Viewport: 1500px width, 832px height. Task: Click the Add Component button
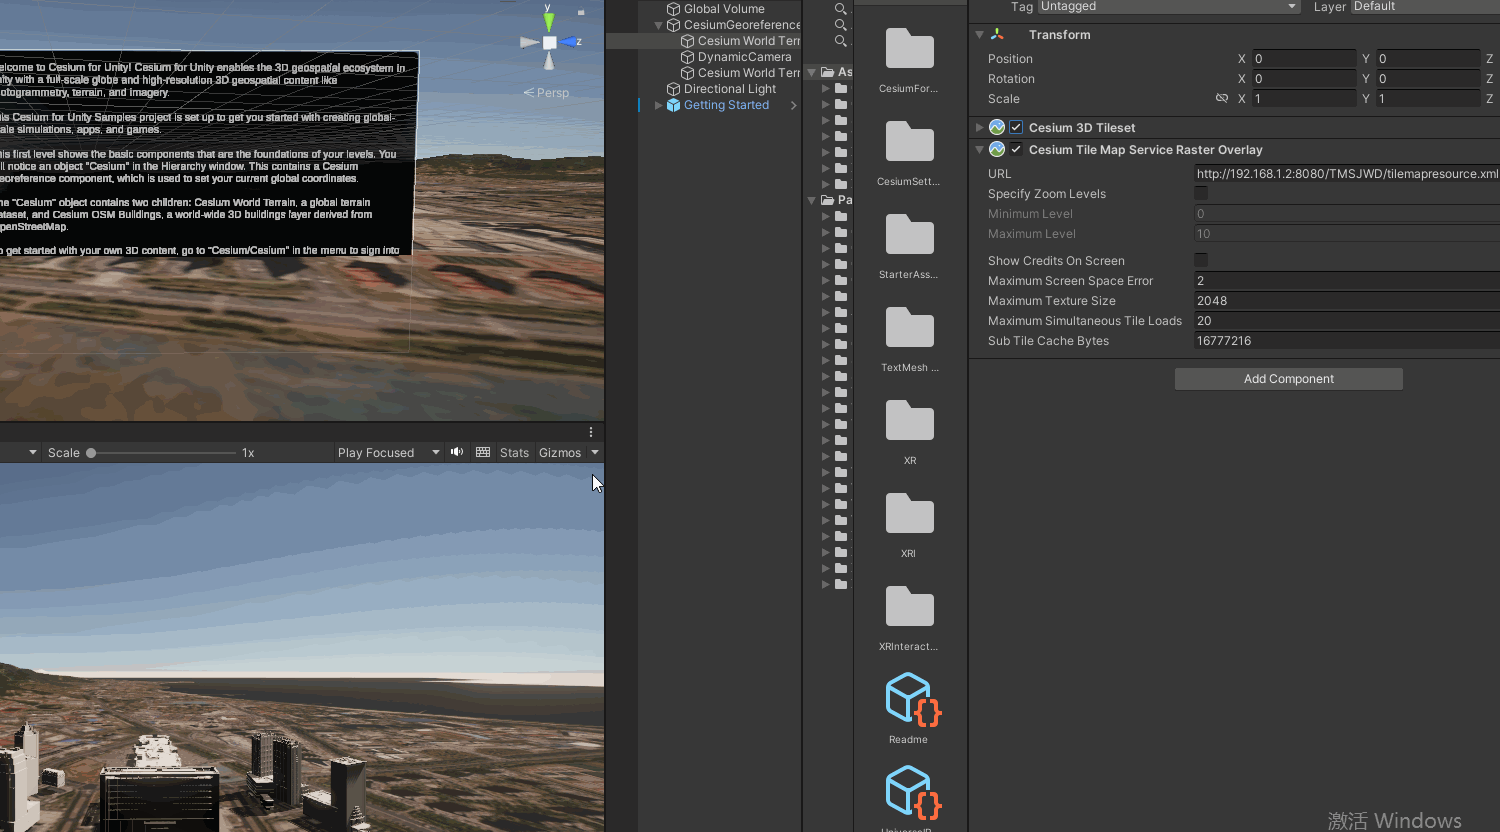(1288, 379)
